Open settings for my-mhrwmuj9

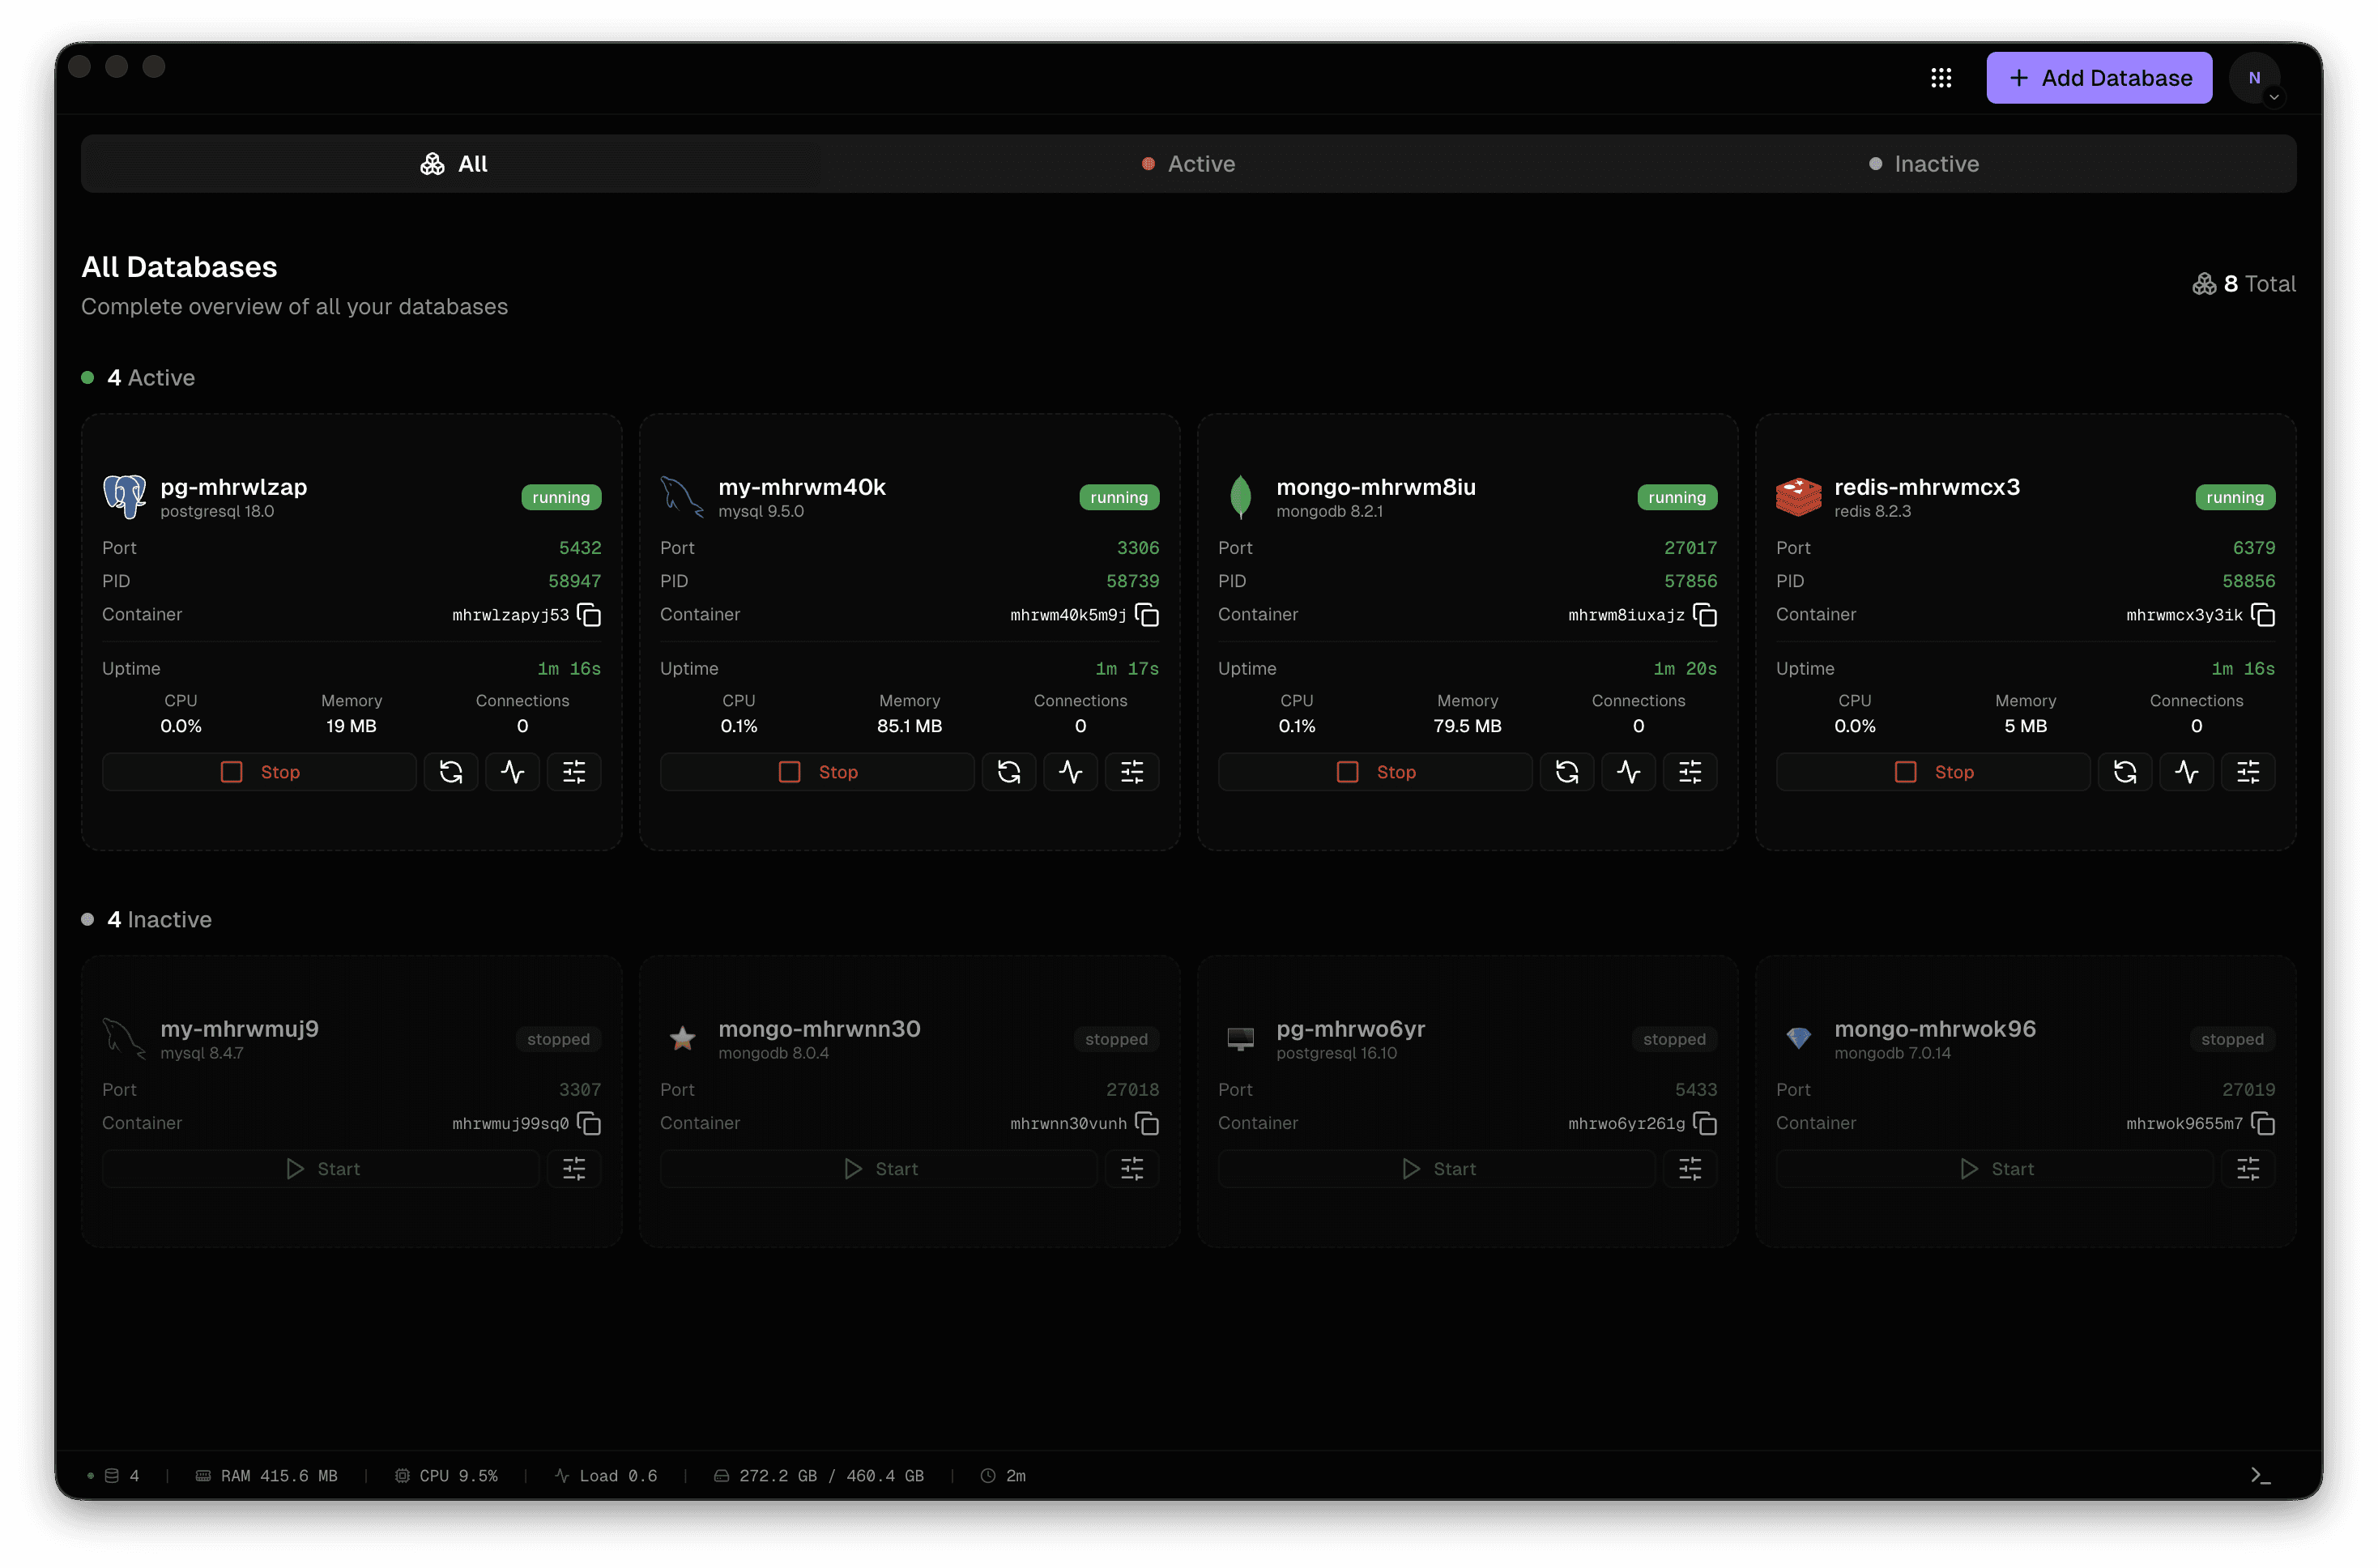(x=574, y=1169)
